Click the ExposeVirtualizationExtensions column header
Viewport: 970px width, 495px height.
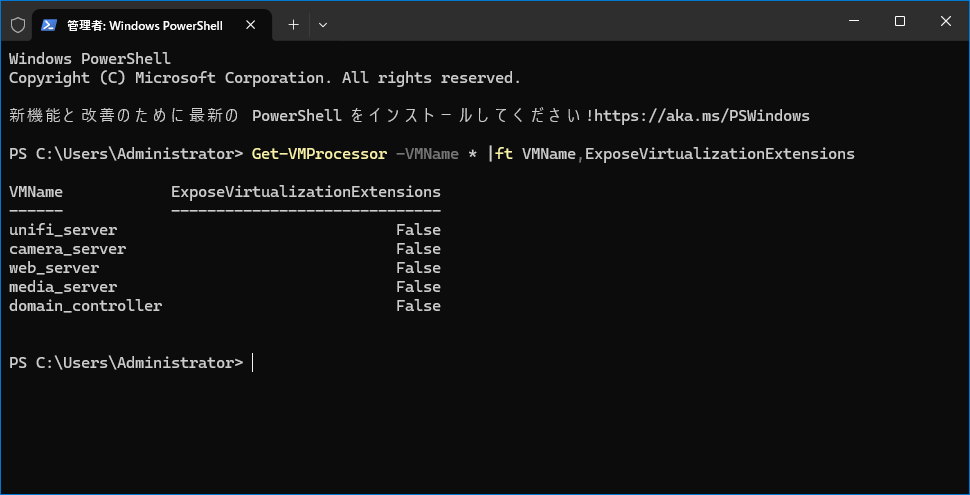pos(305,191)
